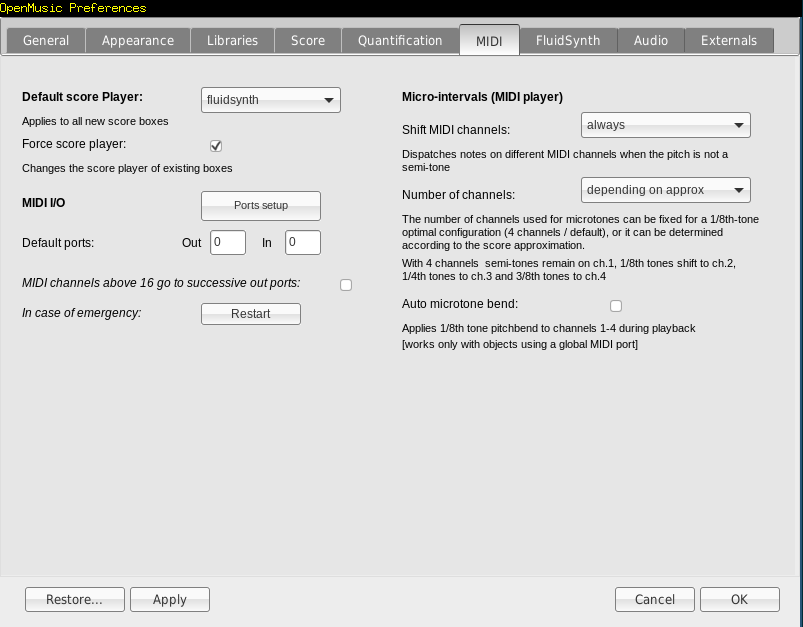This screenshot has height=627, width=803.
Task: Switch to the General tab
Action: pyautogui.click(x=46, y=40)
